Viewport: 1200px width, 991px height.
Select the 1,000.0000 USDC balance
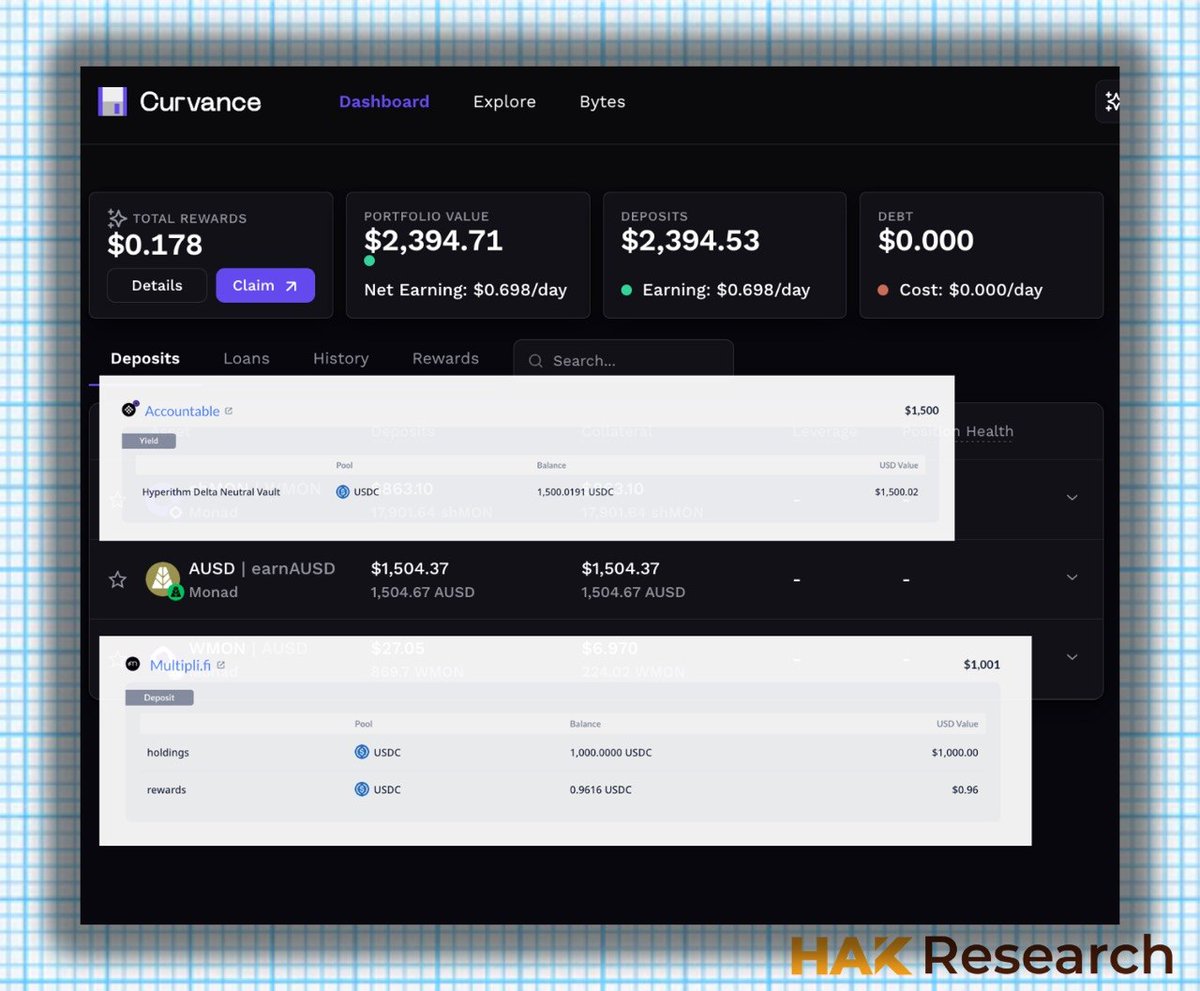point(611,752)
